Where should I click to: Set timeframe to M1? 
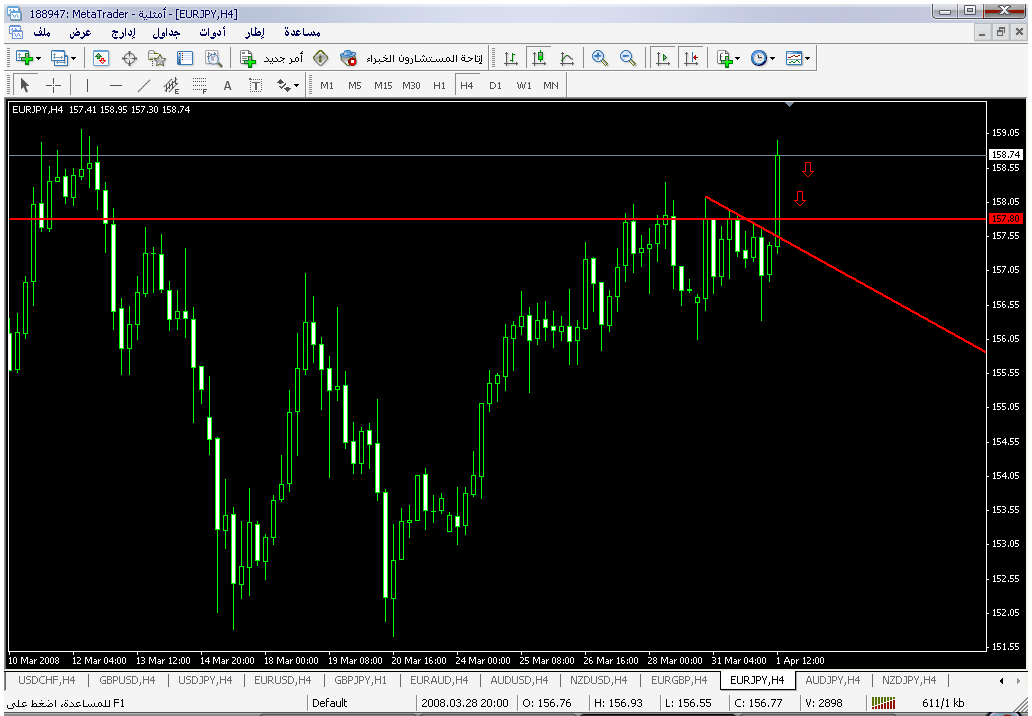click(x=327, y=86)
